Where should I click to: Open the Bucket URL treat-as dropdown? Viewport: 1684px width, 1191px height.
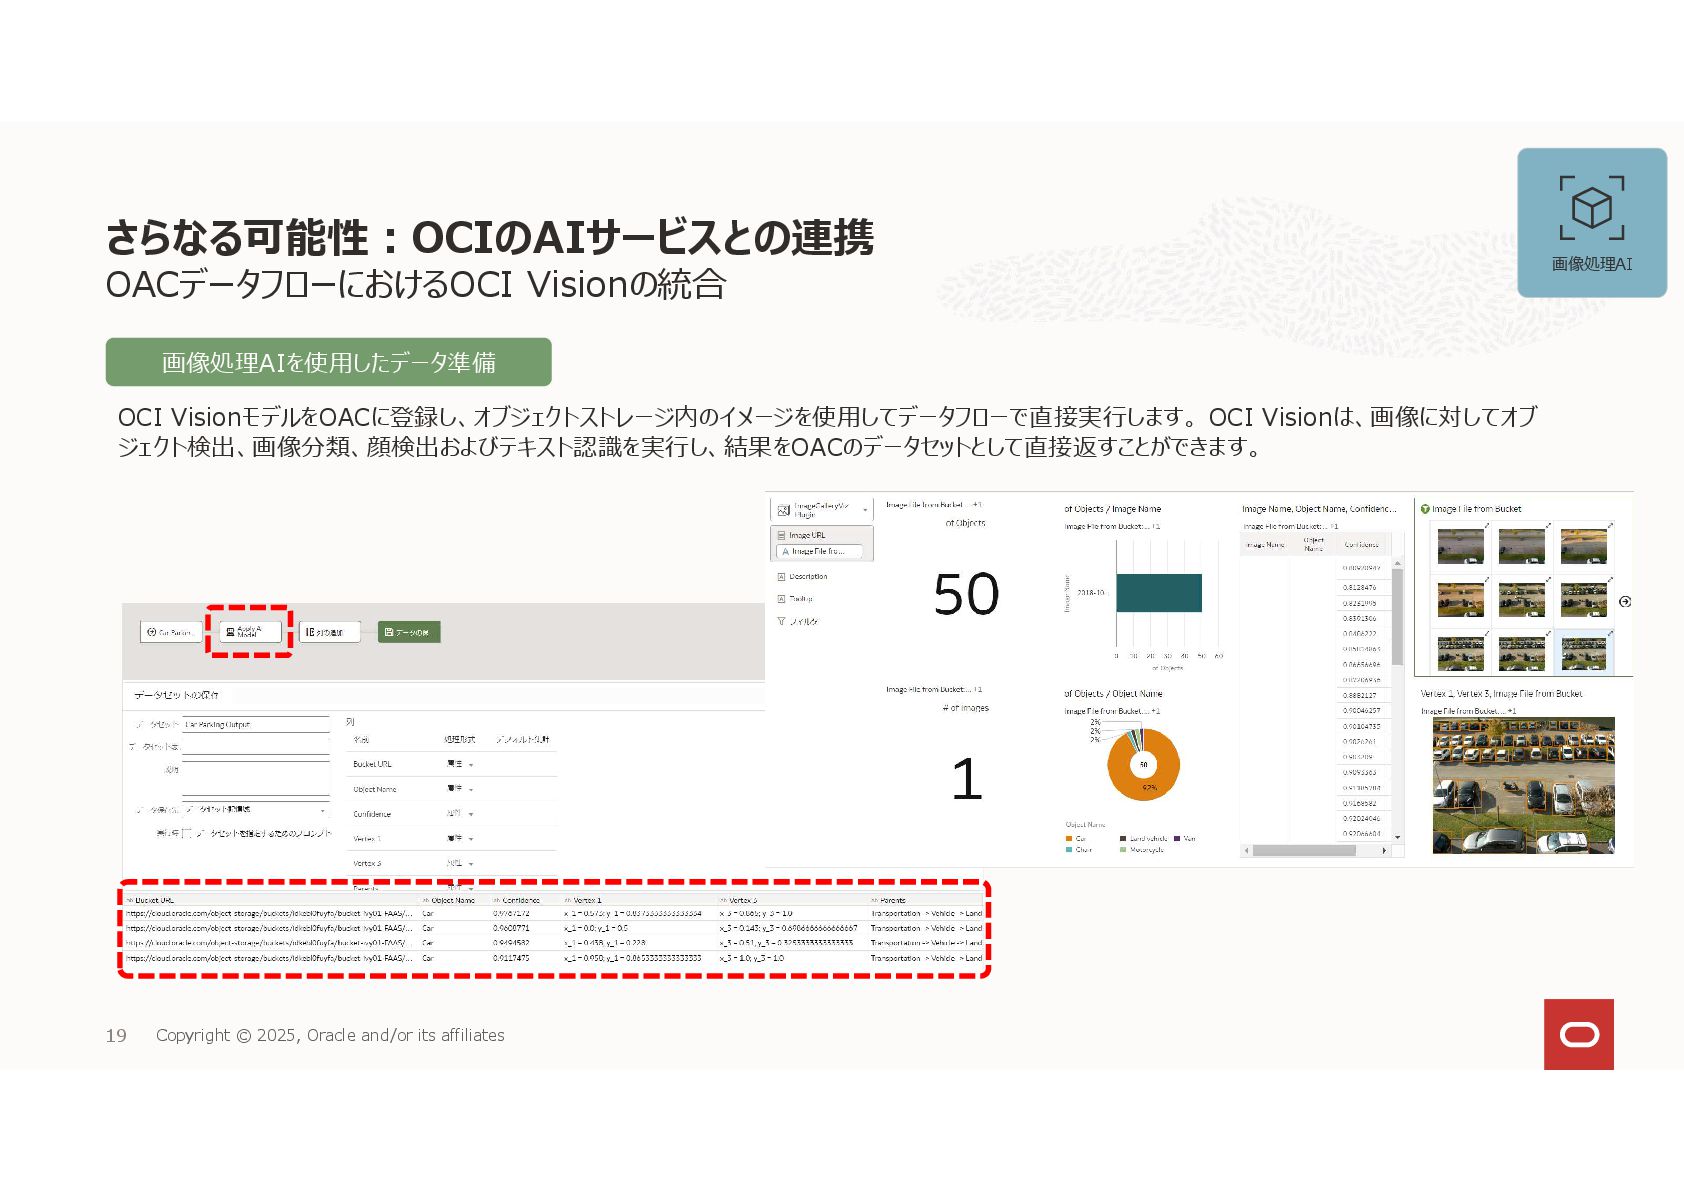[460, 764]
